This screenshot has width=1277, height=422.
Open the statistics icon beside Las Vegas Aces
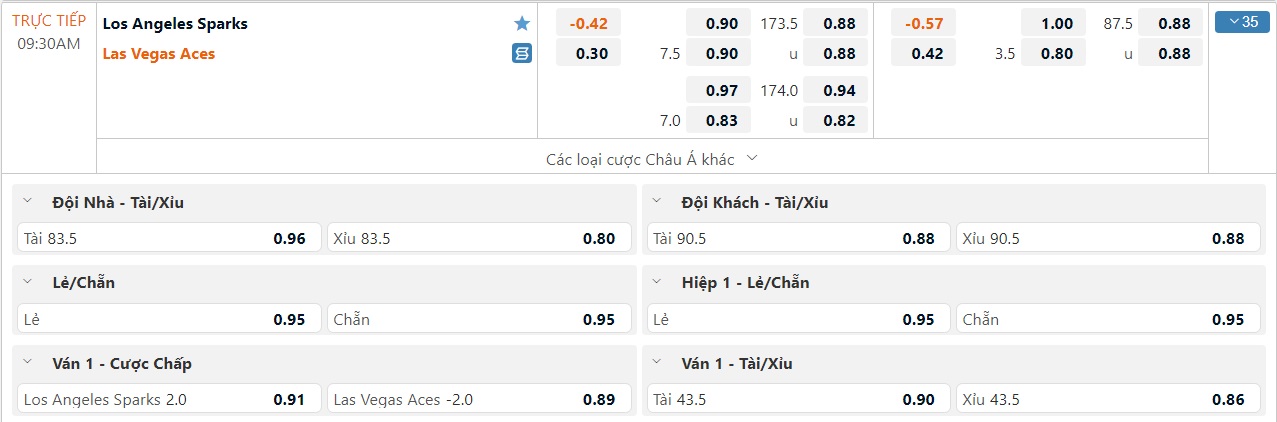click(x=522, y=54)
